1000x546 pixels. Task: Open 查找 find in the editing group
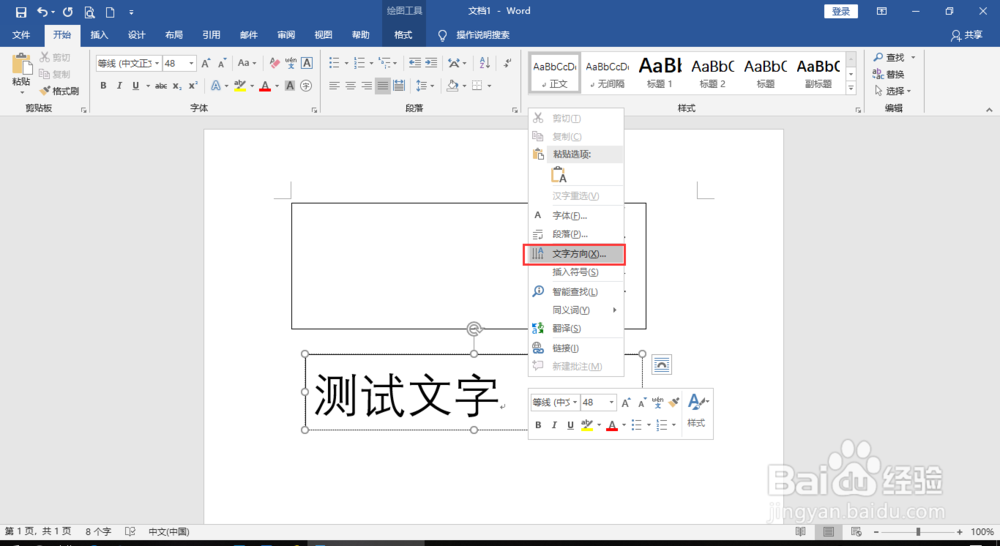894,57
